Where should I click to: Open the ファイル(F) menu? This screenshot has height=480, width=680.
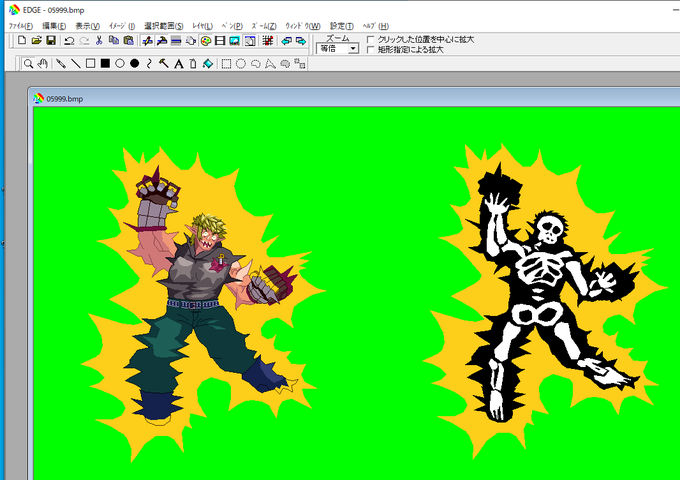(x=21, y=26)
